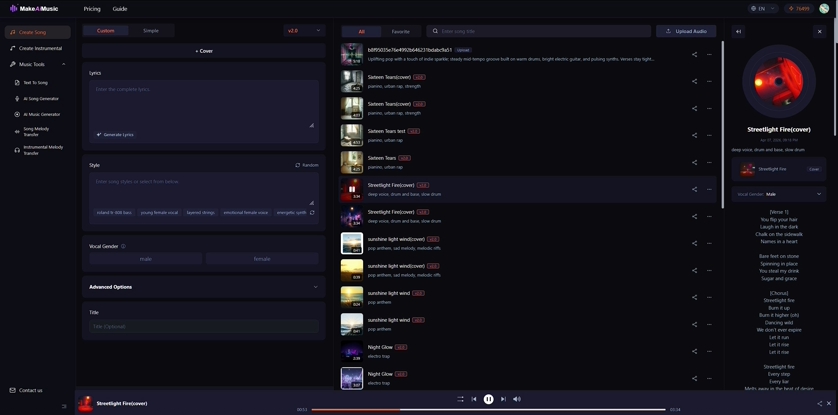Skip to the next track
The width and height of the screenshot is (838, 415).
point(503,399)
